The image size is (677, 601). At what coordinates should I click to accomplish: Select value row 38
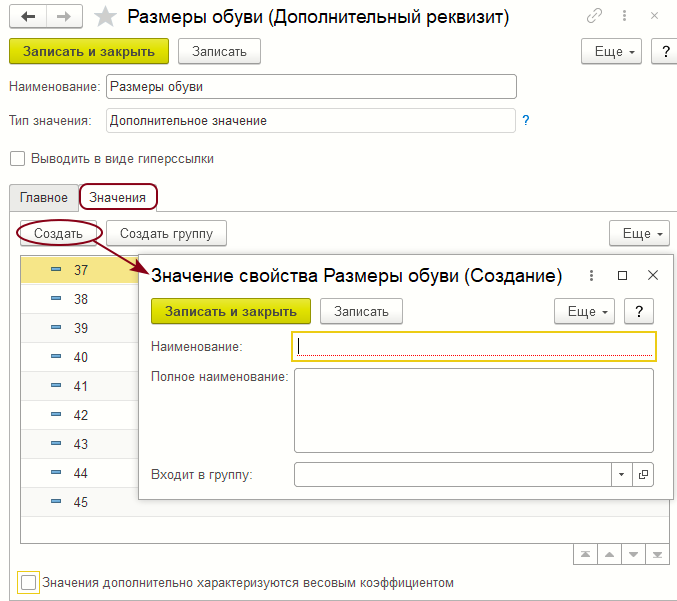(x=80, y=299)
